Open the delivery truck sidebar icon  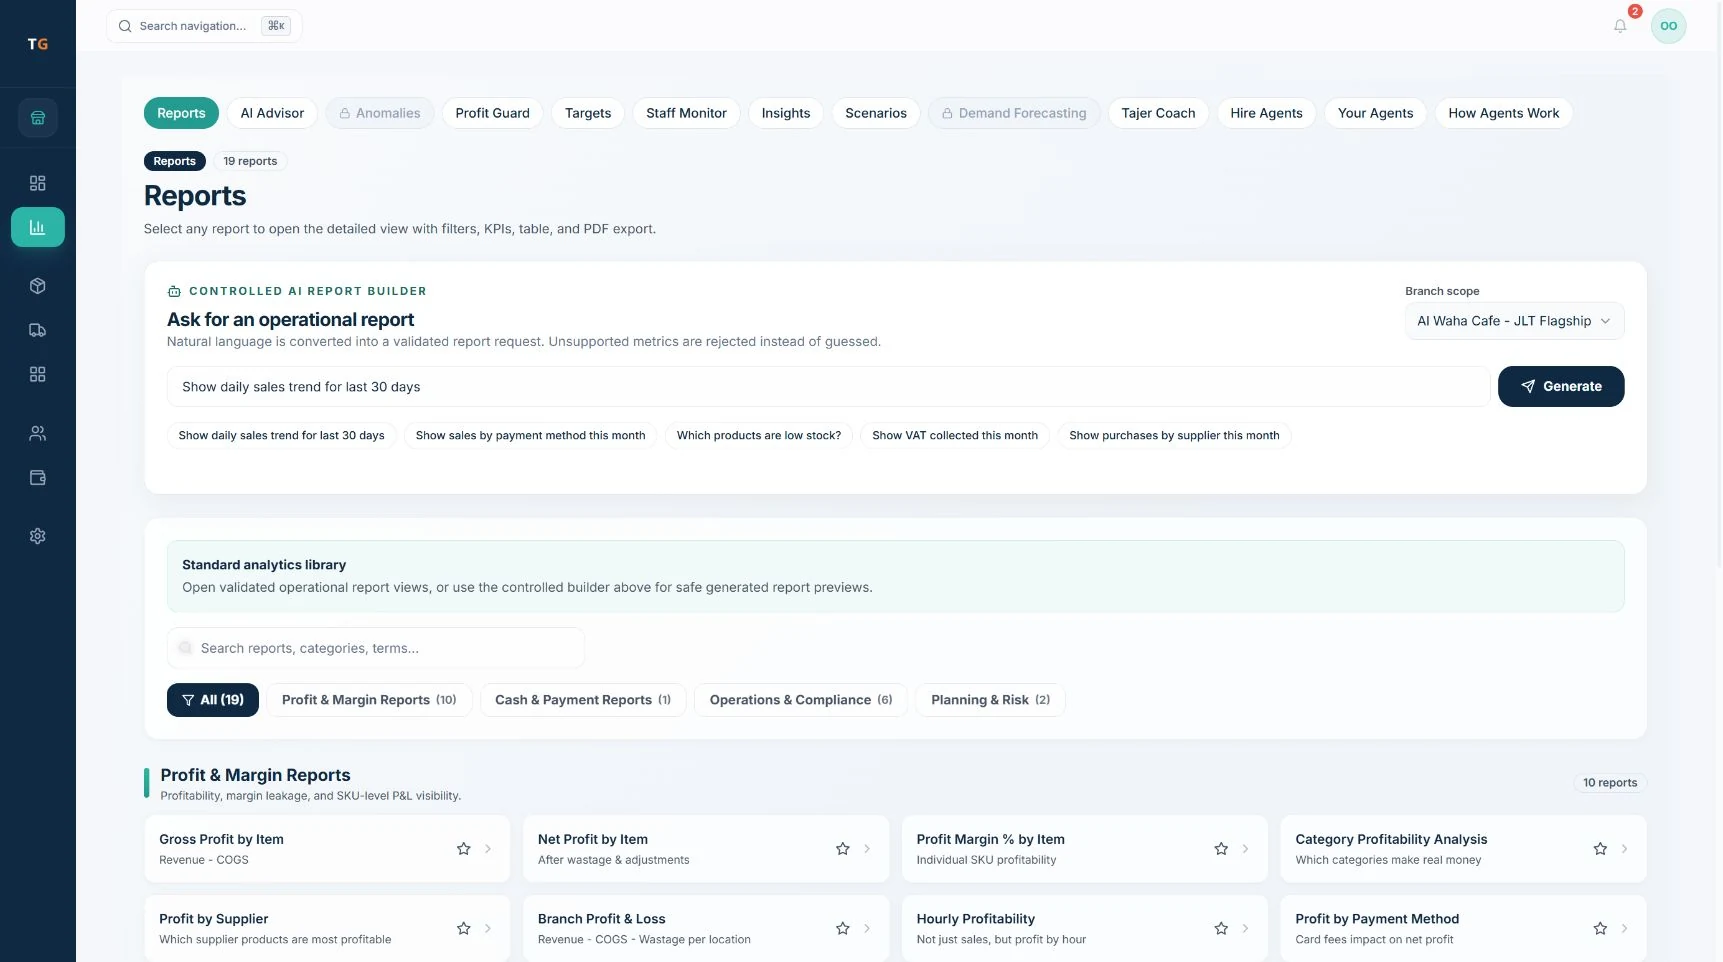click(x=38, y=330)
